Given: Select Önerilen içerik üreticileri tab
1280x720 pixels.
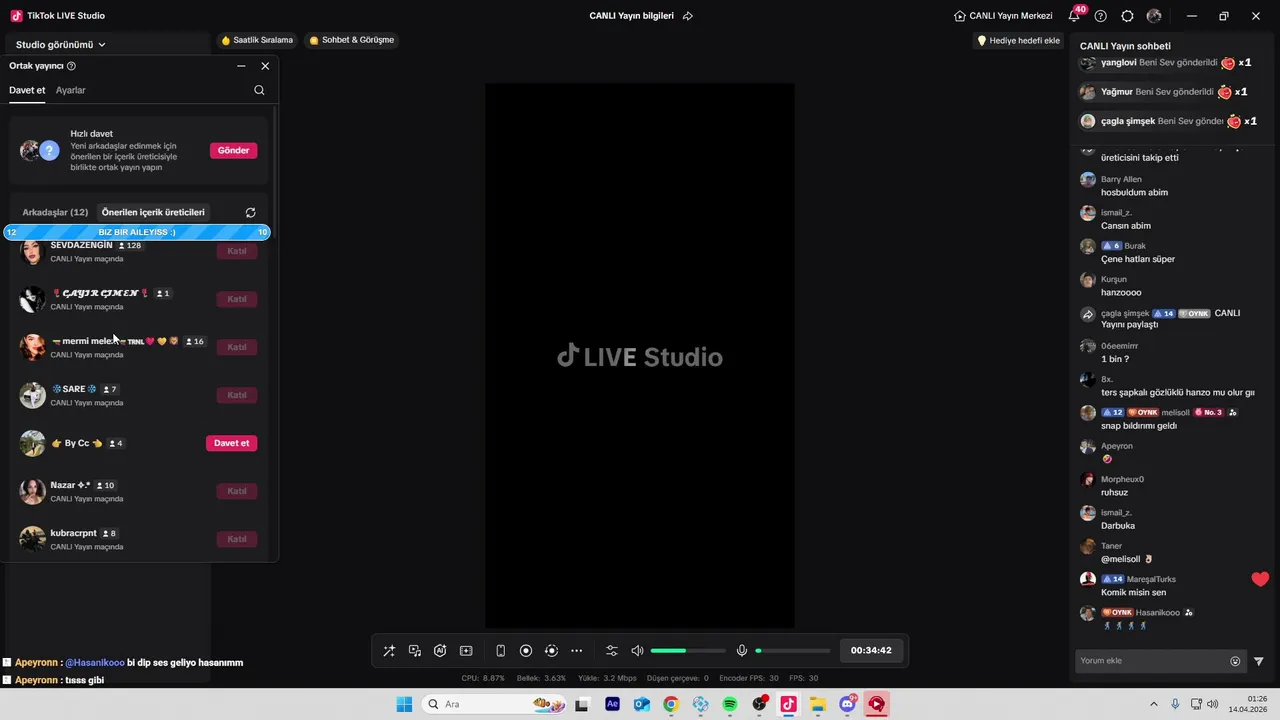Looking at the screenshot, I should tap(153, 212).
